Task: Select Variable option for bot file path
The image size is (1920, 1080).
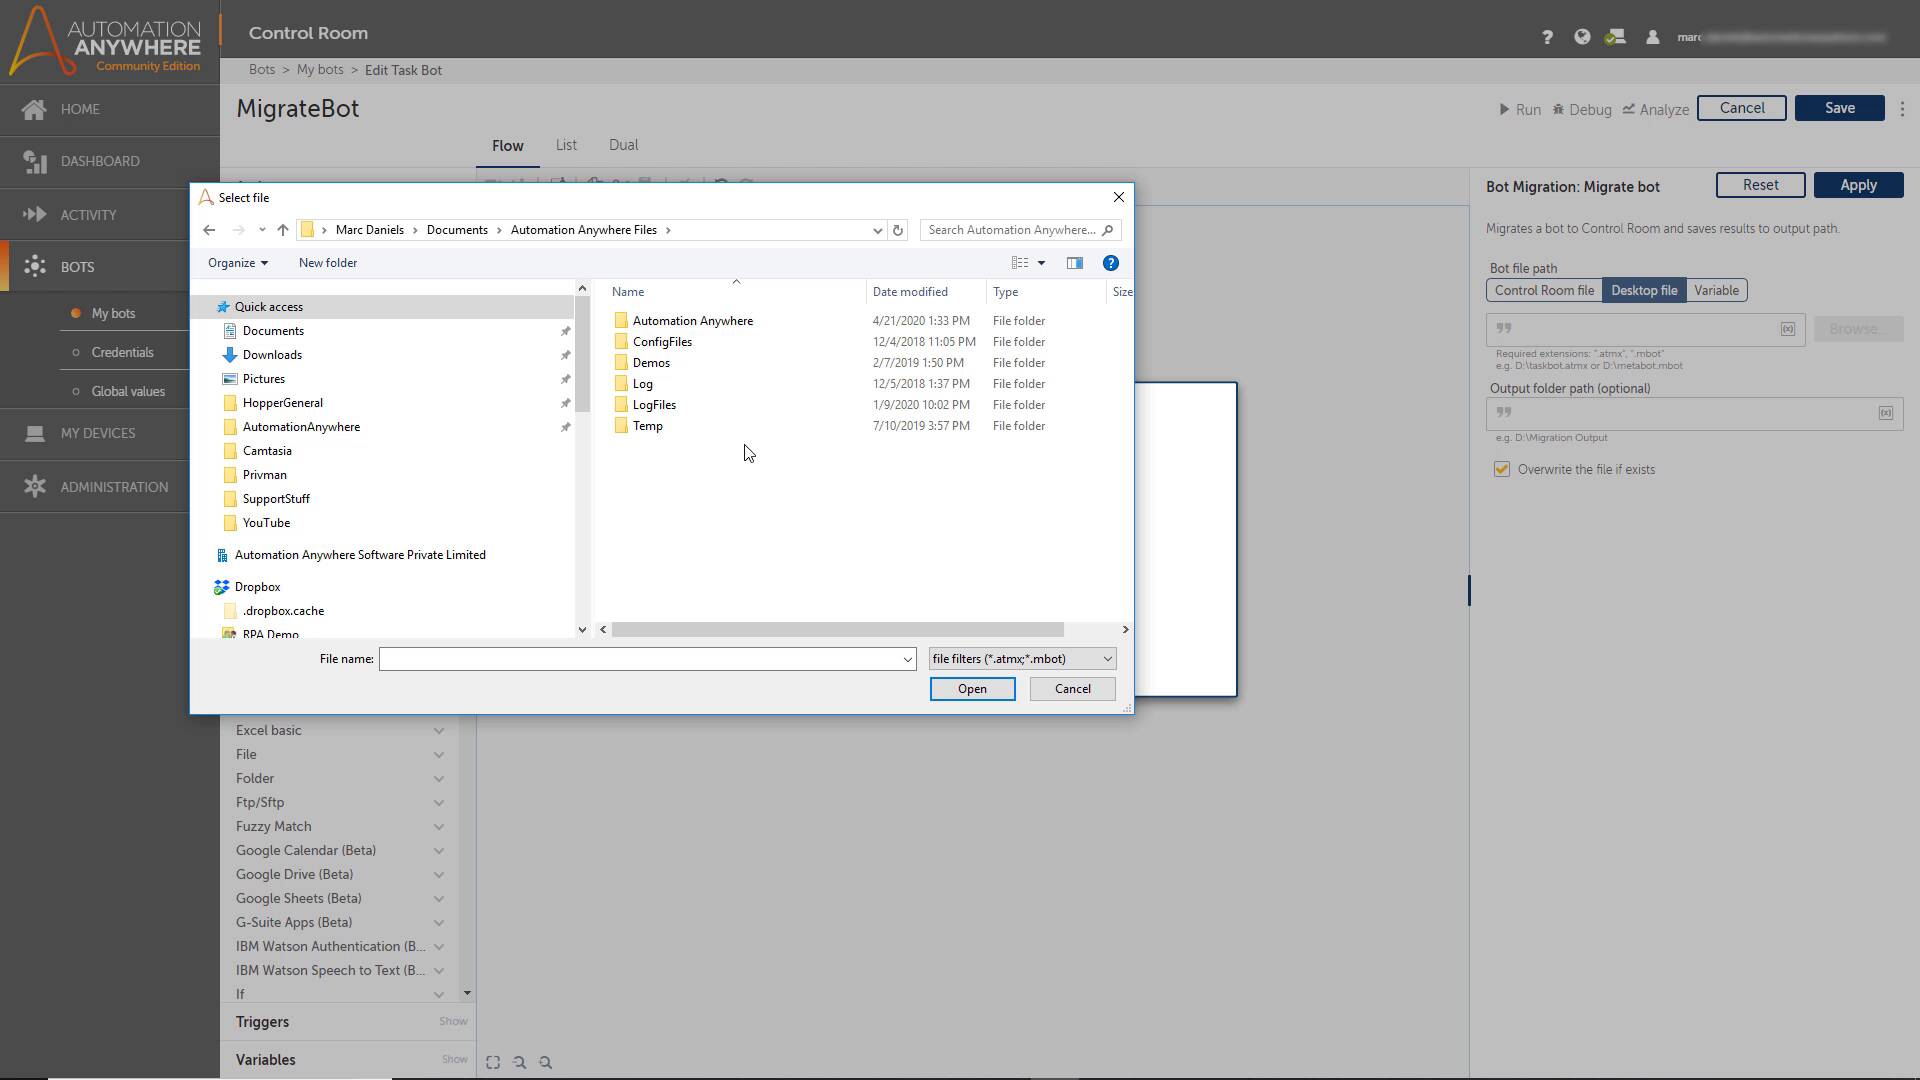Action: click(x=1716, y=291)
